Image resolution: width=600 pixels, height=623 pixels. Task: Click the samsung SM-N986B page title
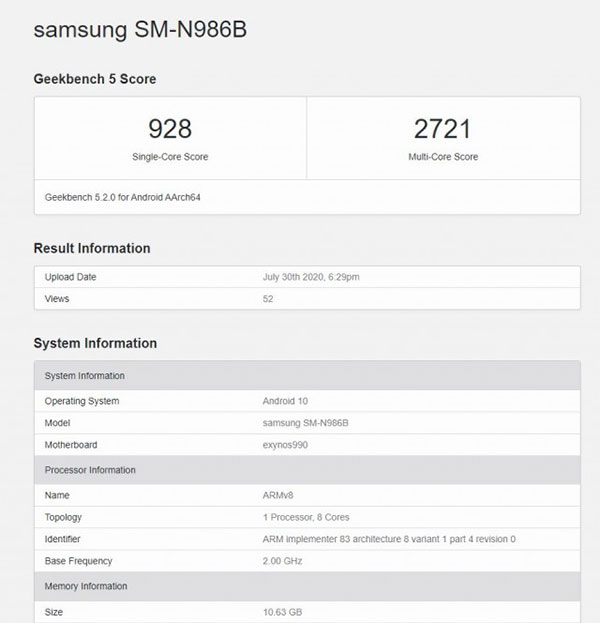(140, 29)
